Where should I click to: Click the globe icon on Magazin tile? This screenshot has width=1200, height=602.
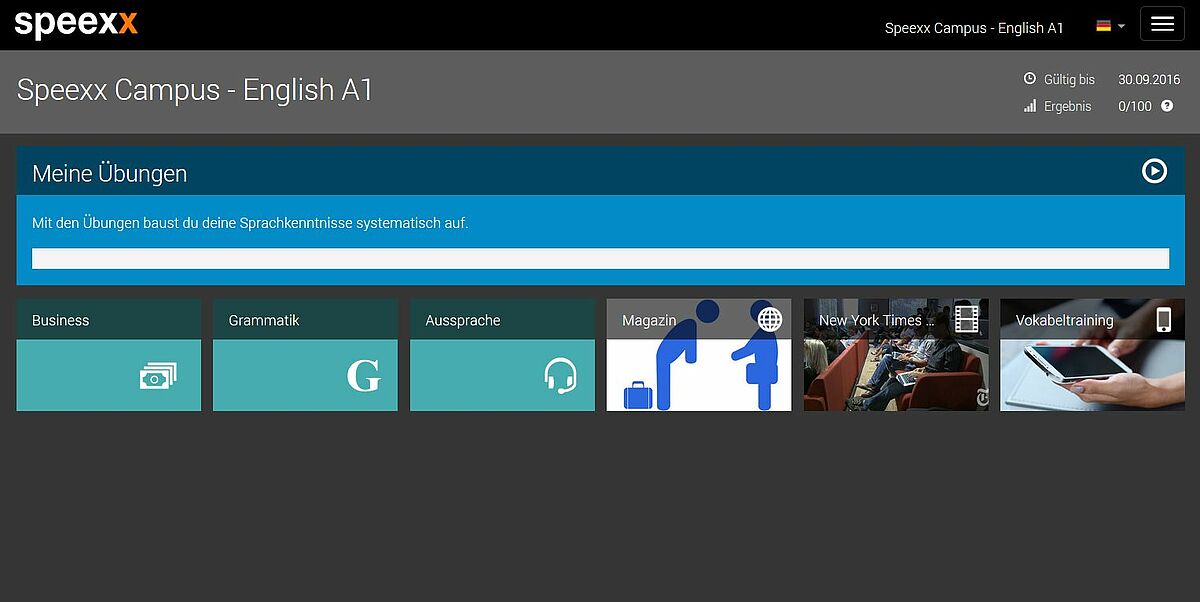pyautogui.click(x=769, y=319)
